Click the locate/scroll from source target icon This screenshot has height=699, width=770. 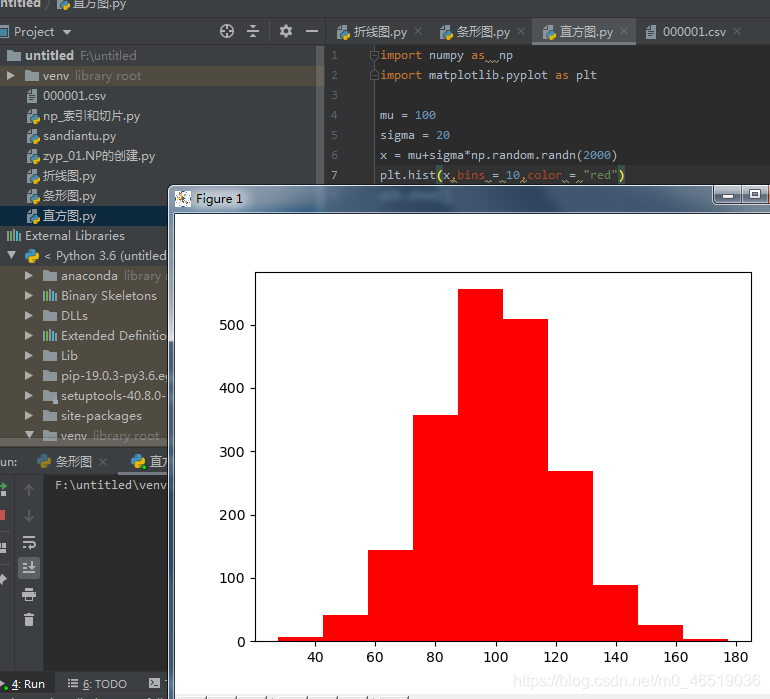tap(227, 31)
